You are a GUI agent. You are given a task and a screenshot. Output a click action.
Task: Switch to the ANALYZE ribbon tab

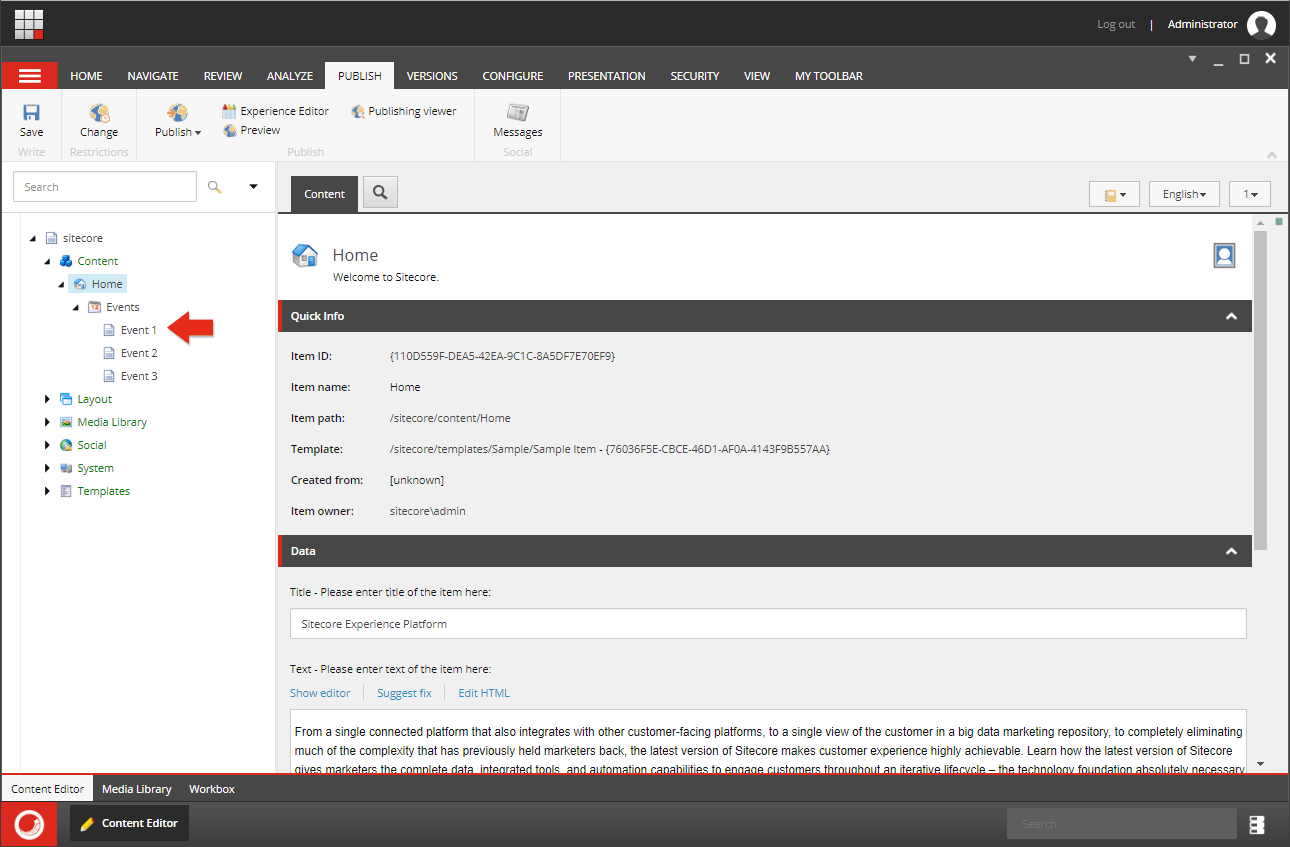(x=290, y=76)
